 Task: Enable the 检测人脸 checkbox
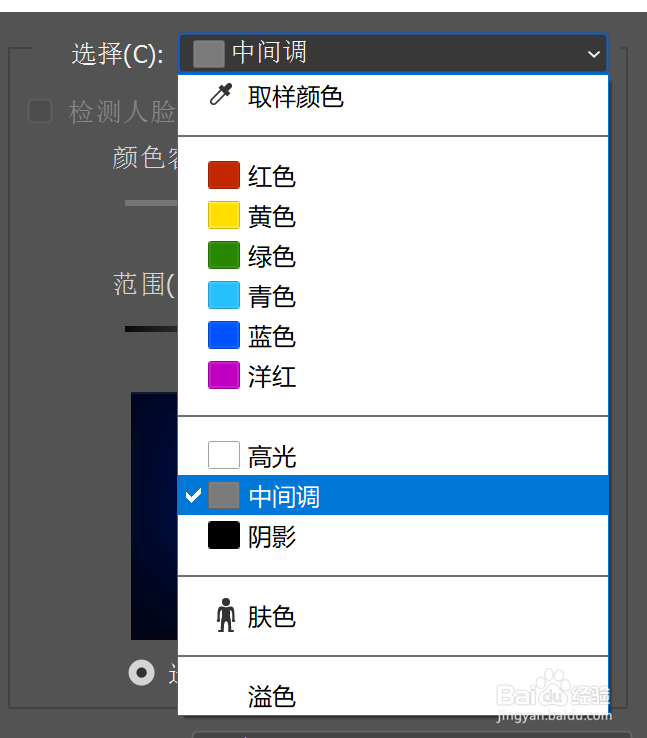pos(40,111)
